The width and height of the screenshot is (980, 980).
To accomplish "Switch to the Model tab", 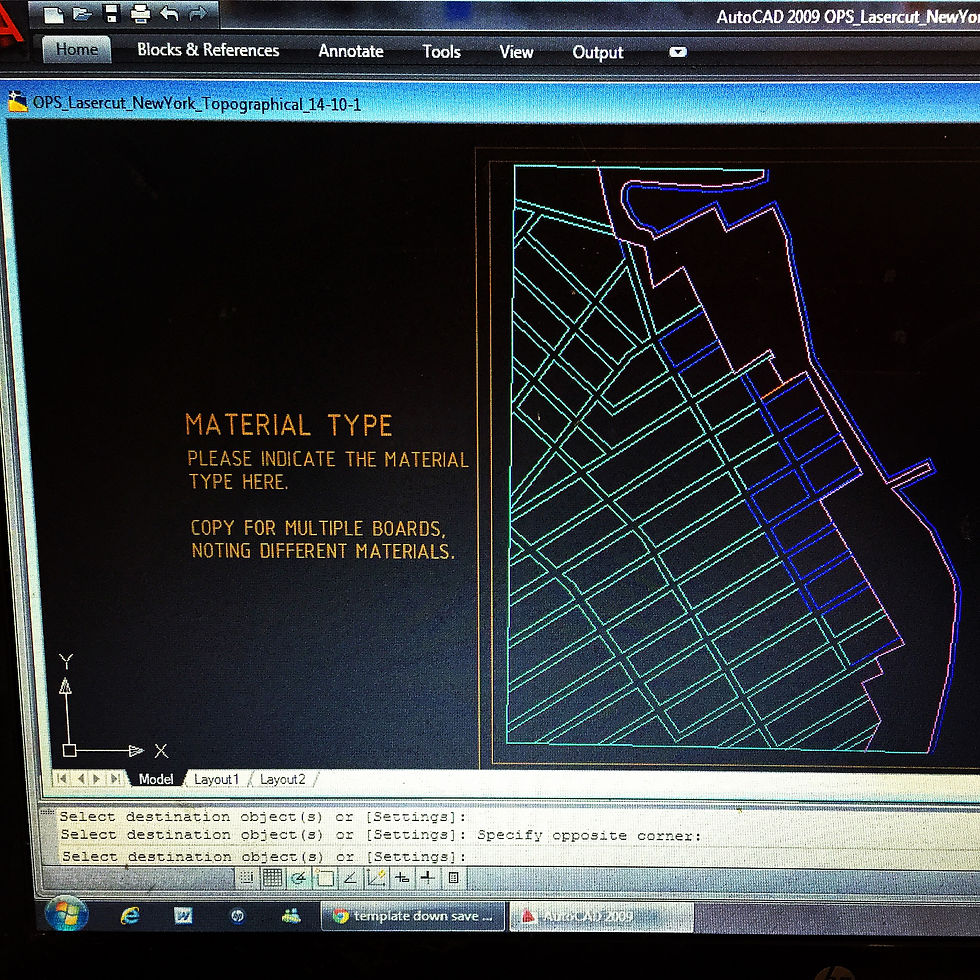I will (x=156, y=779).
